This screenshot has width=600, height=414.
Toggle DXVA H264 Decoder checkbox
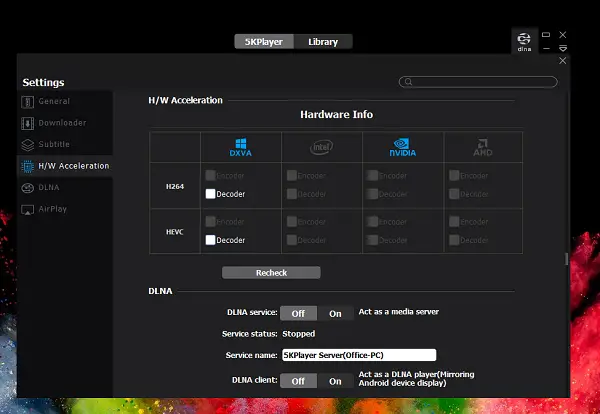210,194
